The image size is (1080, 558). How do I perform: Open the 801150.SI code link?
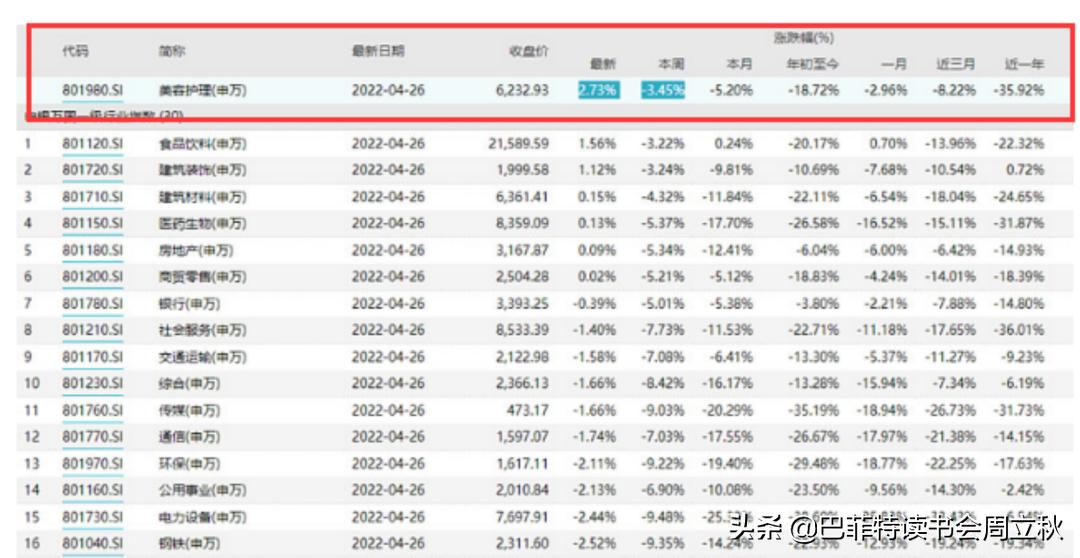92,224
